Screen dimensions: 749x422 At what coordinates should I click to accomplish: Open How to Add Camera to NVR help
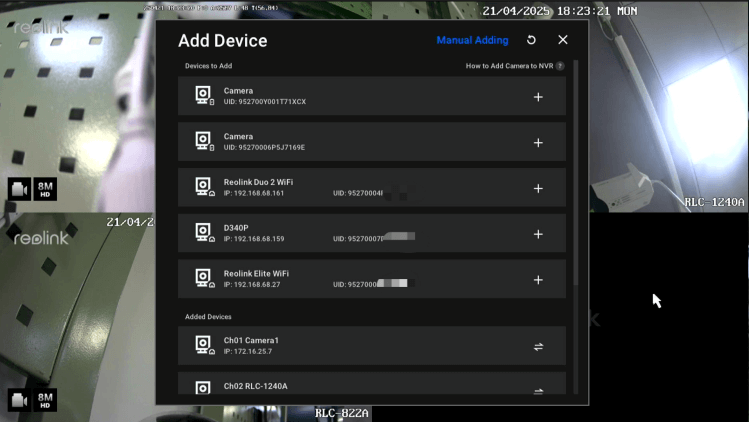click(x=509, y=66)
